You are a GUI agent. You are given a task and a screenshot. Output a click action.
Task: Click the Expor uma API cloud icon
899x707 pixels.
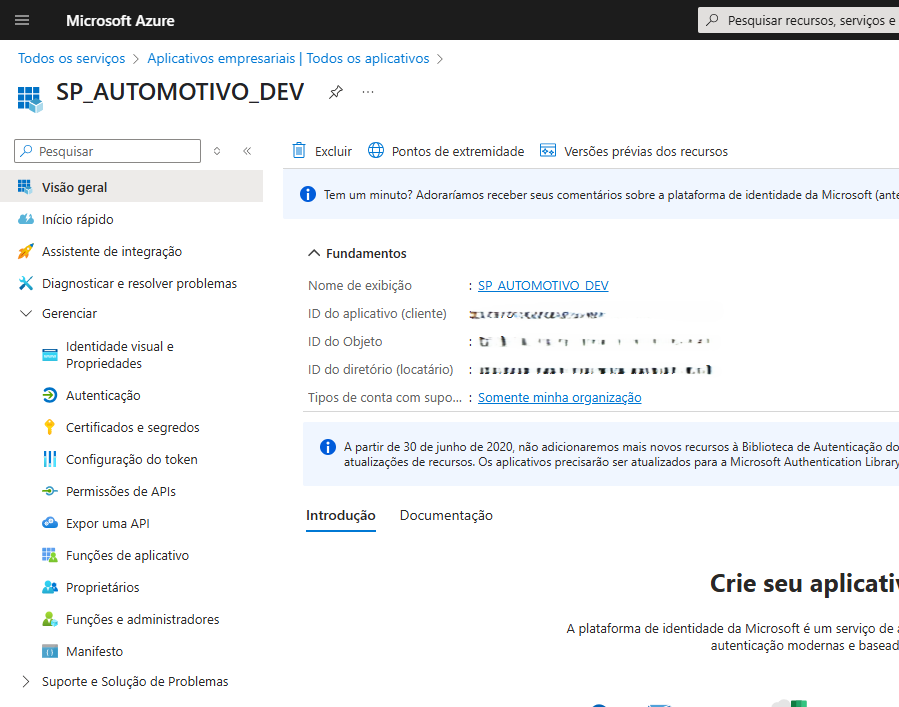point(50,522)
